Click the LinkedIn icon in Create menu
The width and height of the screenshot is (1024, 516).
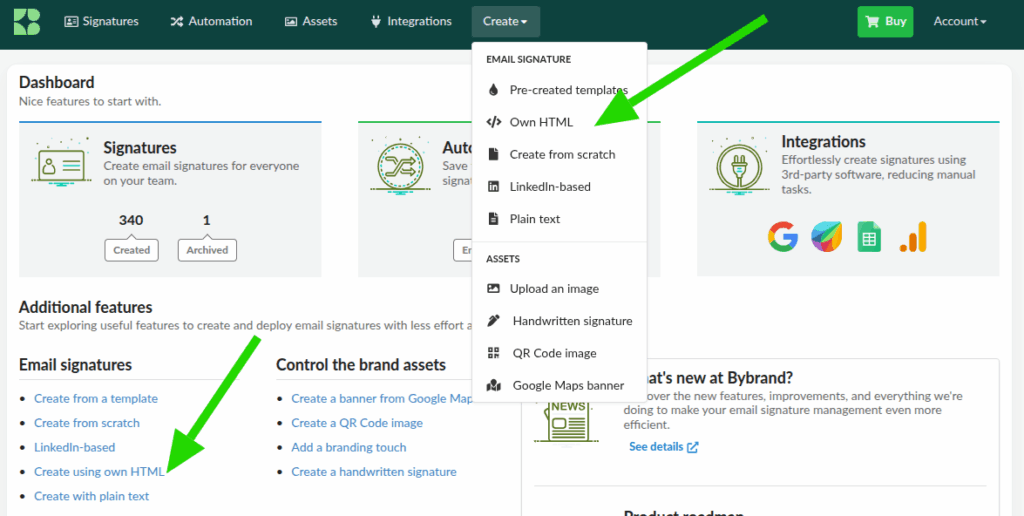[494, 187]
